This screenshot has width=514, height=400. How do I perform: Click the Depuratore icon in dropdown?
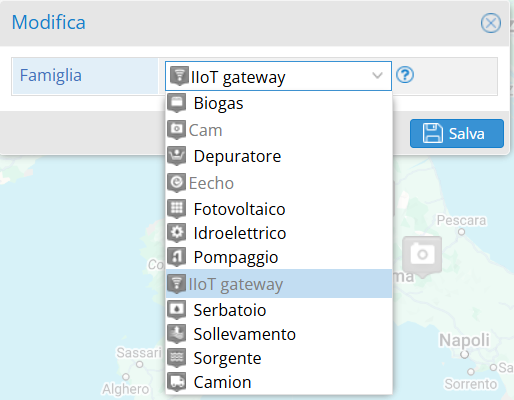pyautogui.click(x=177, y=156)
